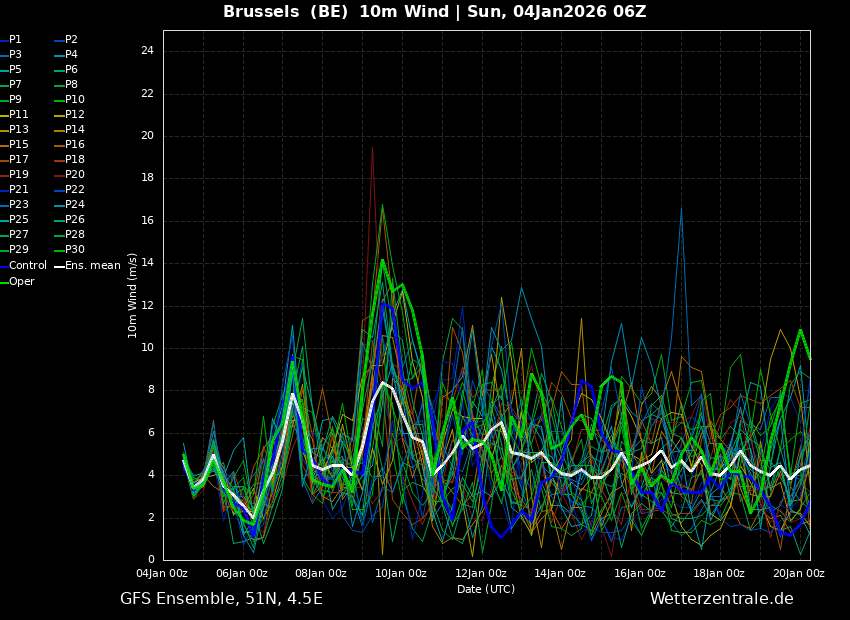Click the 10m Wind (m/s) axis label
Viewport: 850px width, 620px height.
click(132, 295)
